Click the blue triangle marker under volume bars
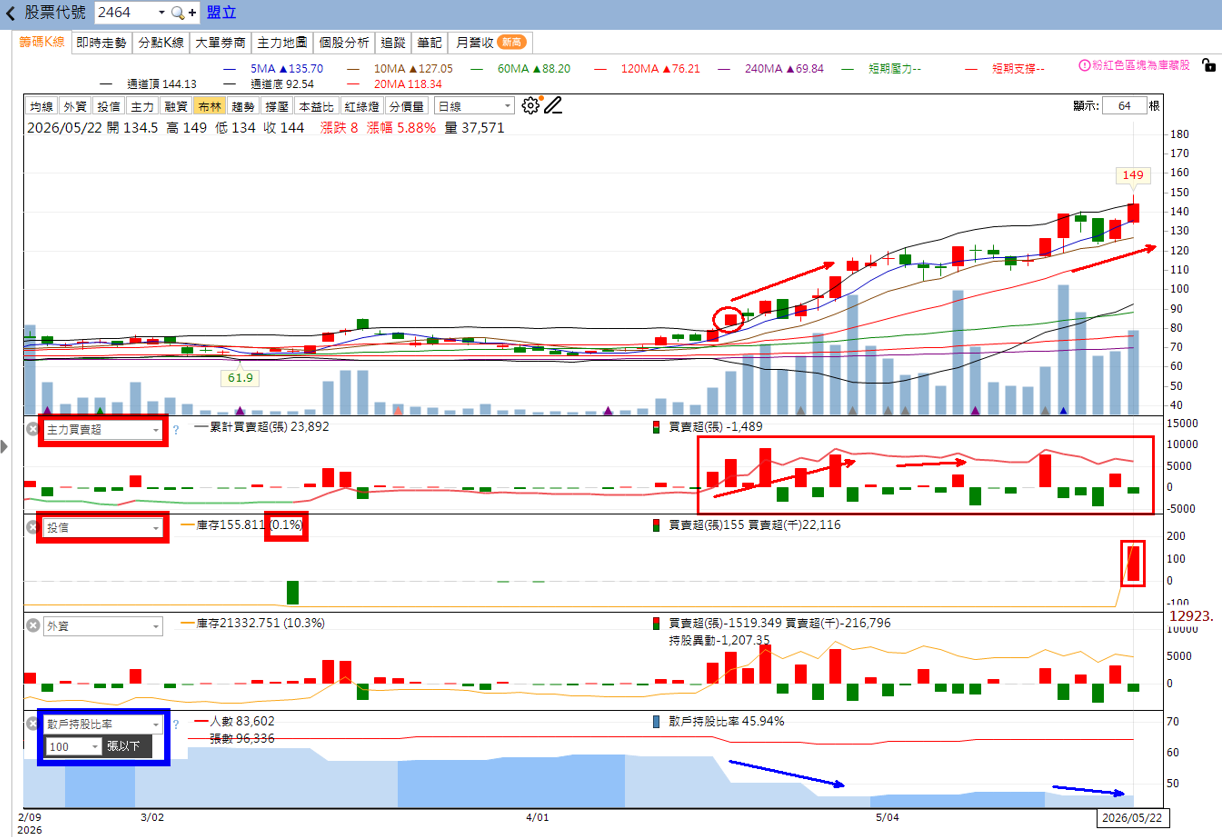Image resolution: width=1222 pixels, height=837 pixels. (x=1063, y=410)
